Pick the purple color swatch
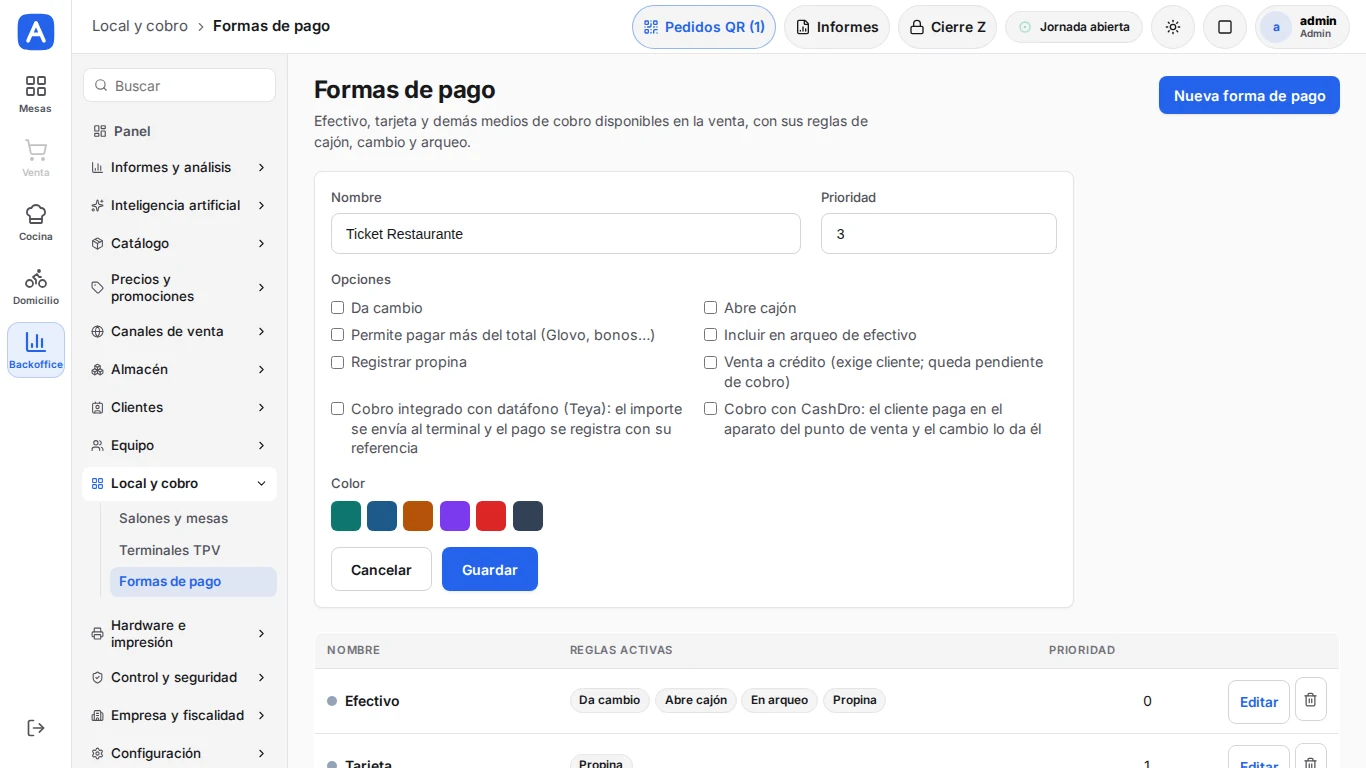 pos(455,516)
